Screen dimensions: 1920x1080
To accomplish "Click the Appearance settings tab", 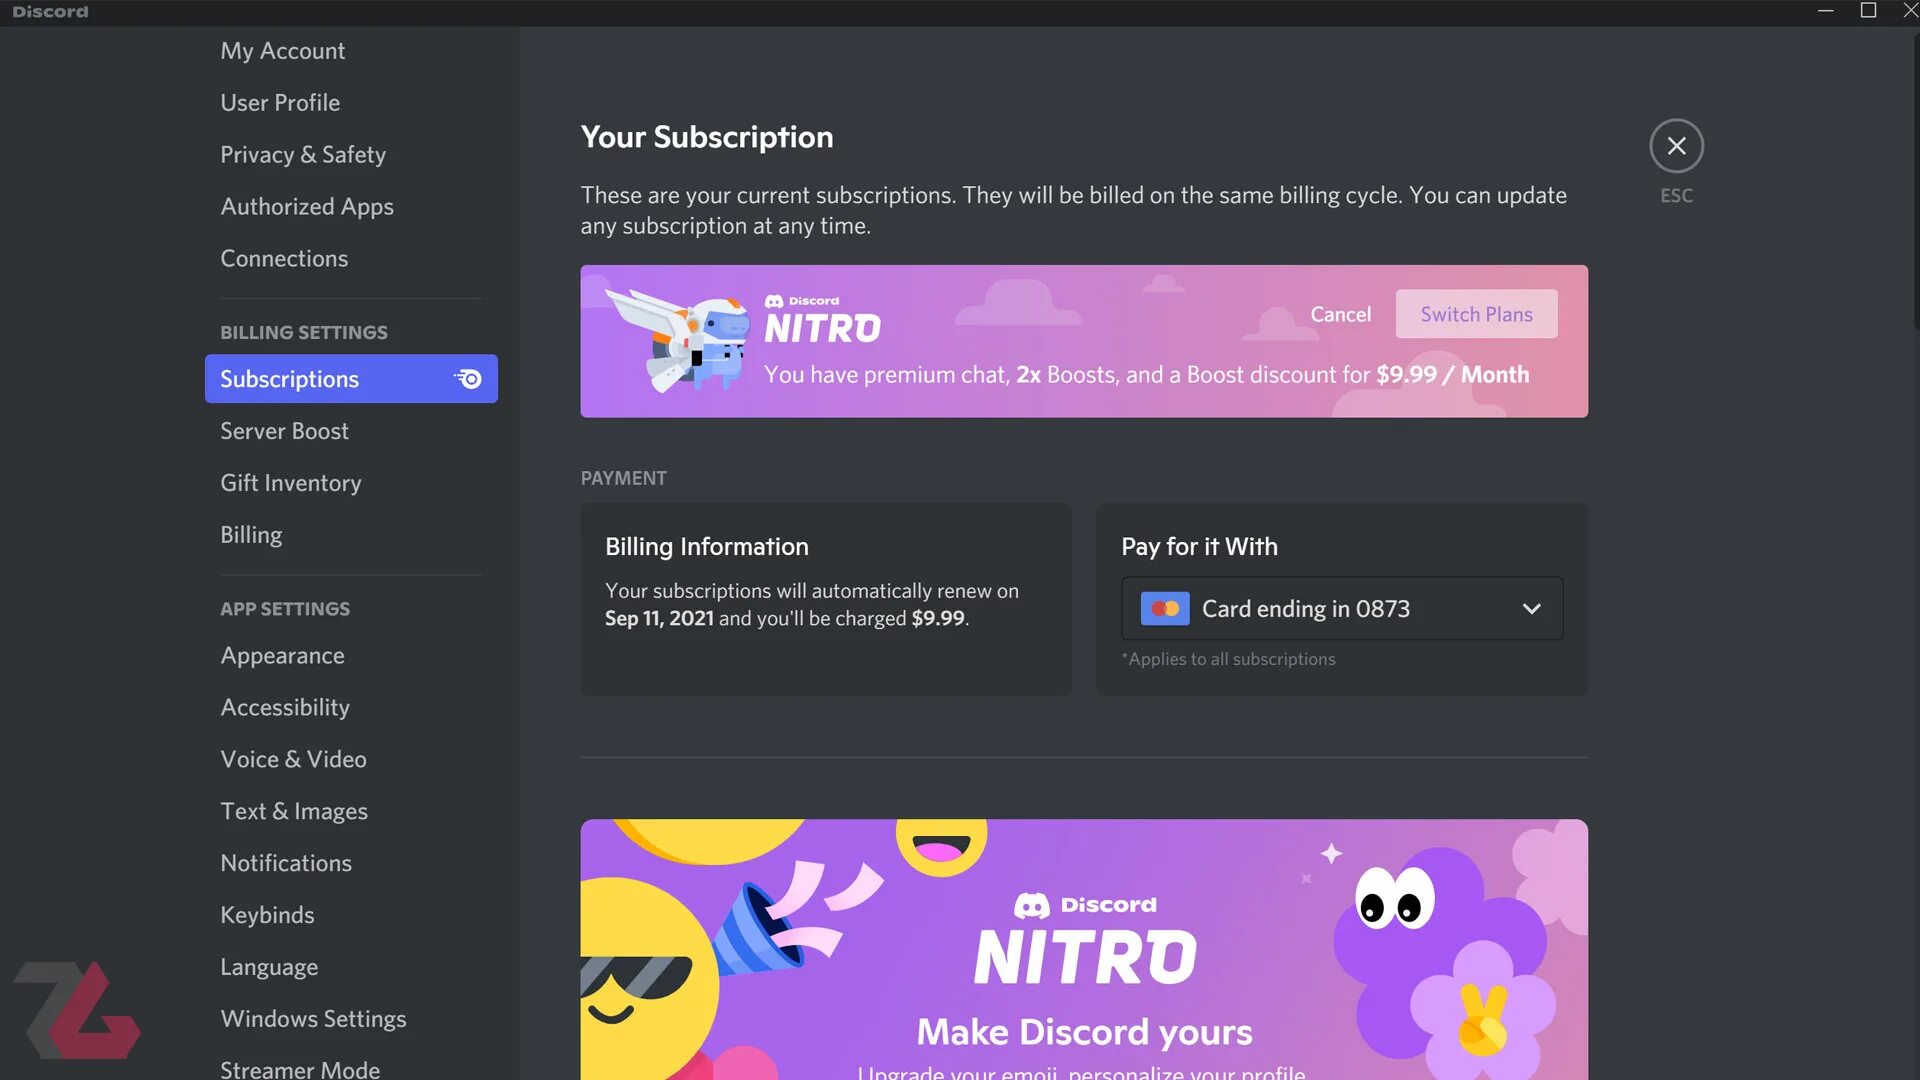I will pos(282,655).
